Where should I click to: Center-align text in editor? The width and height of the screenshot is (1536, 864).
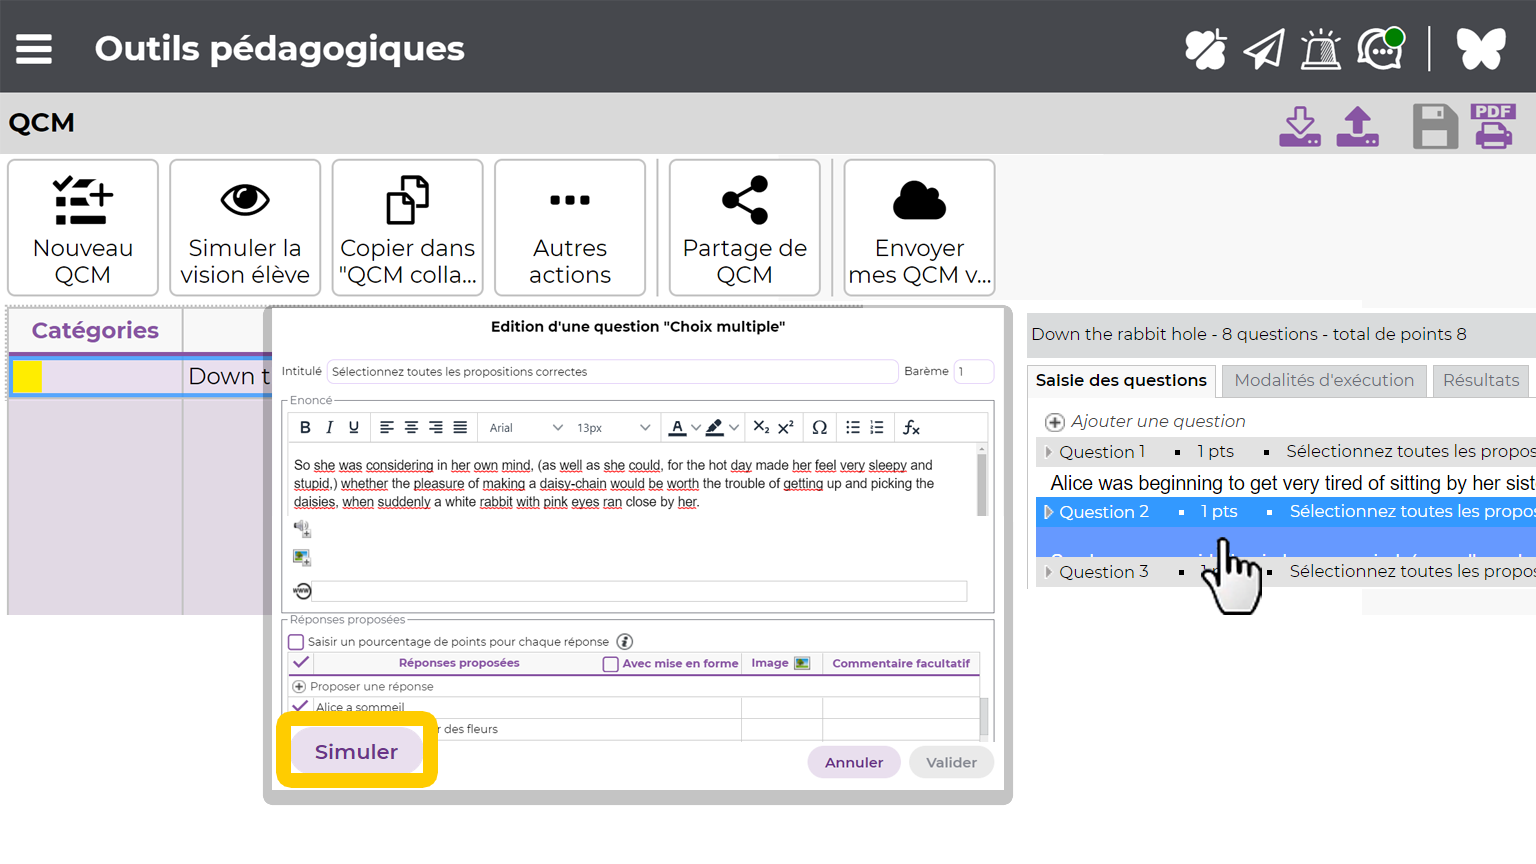411,427
